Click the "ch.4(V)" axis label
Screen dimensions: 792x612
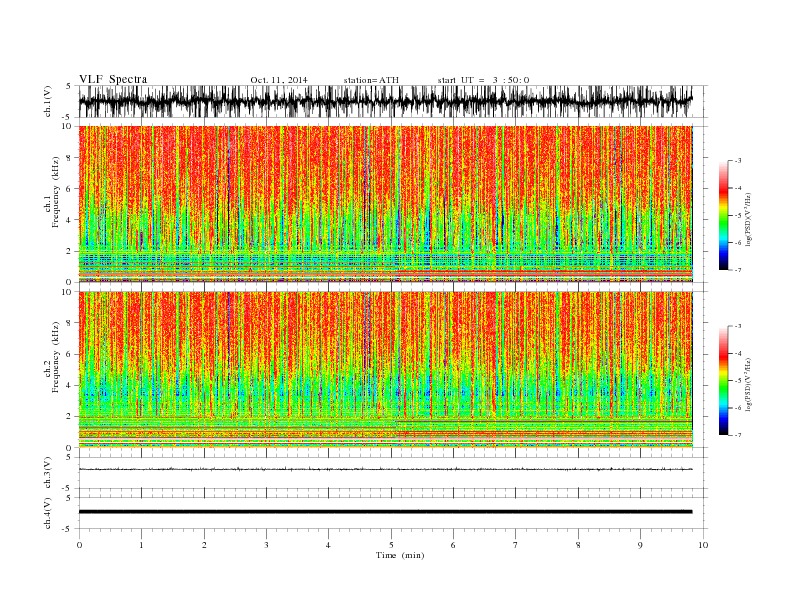[48, 513]
